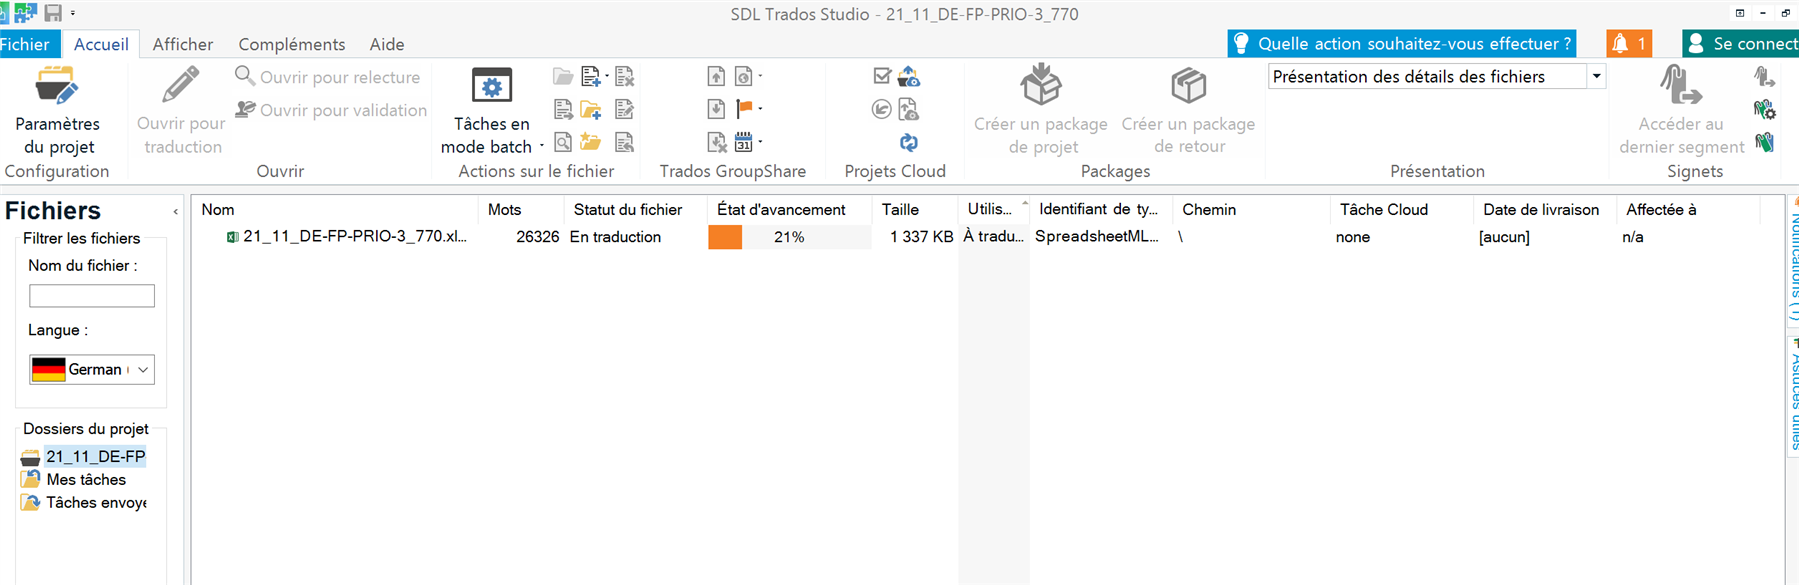Sort by Date de livraison column header
Screen dimensions: 1799x585
[1545, 210]
